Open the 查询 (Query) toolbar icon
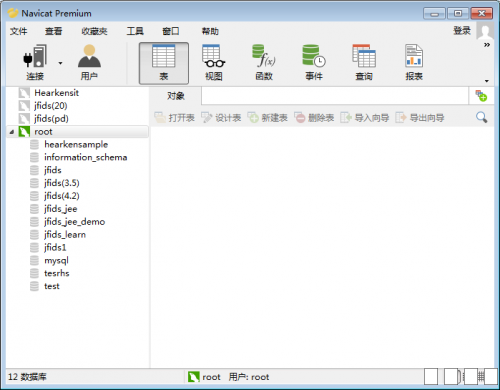 coord(364,63)
